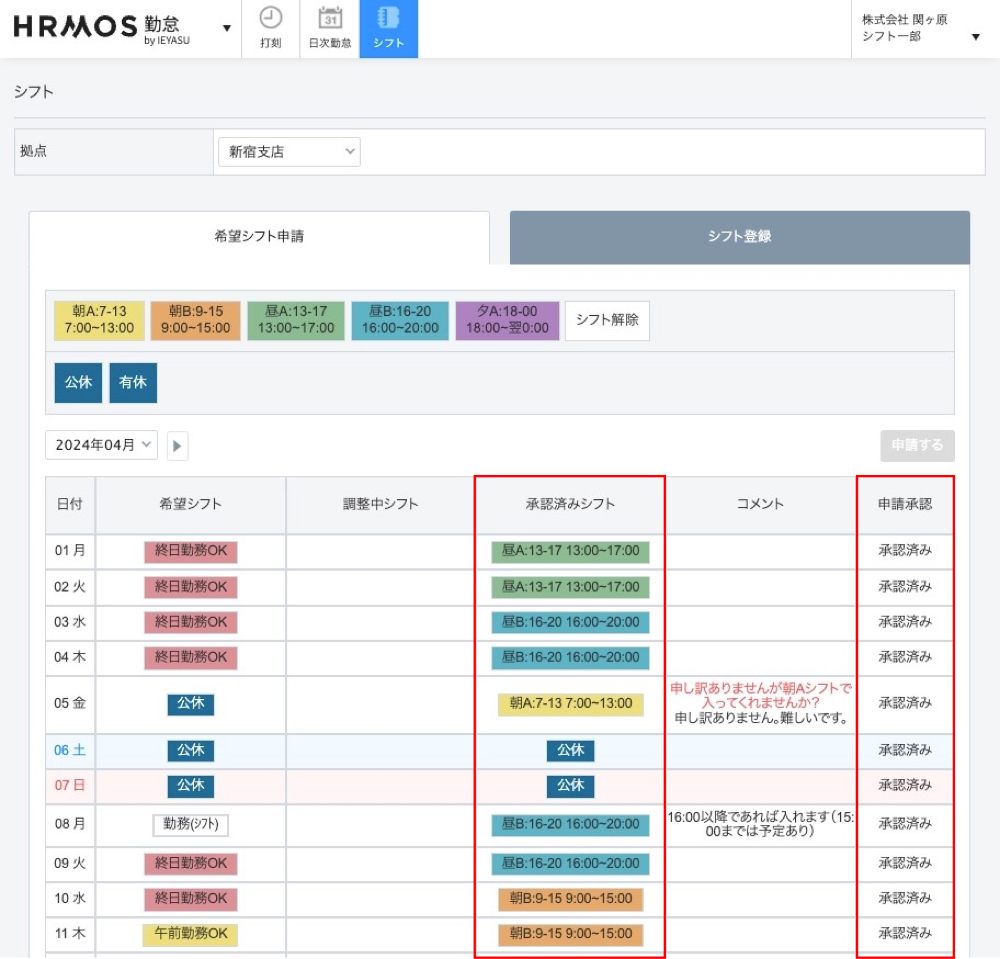This screenshot has height=959, width=1000.
Task: Open the 2024年04月 month selector
Action: tap(101, 446)
